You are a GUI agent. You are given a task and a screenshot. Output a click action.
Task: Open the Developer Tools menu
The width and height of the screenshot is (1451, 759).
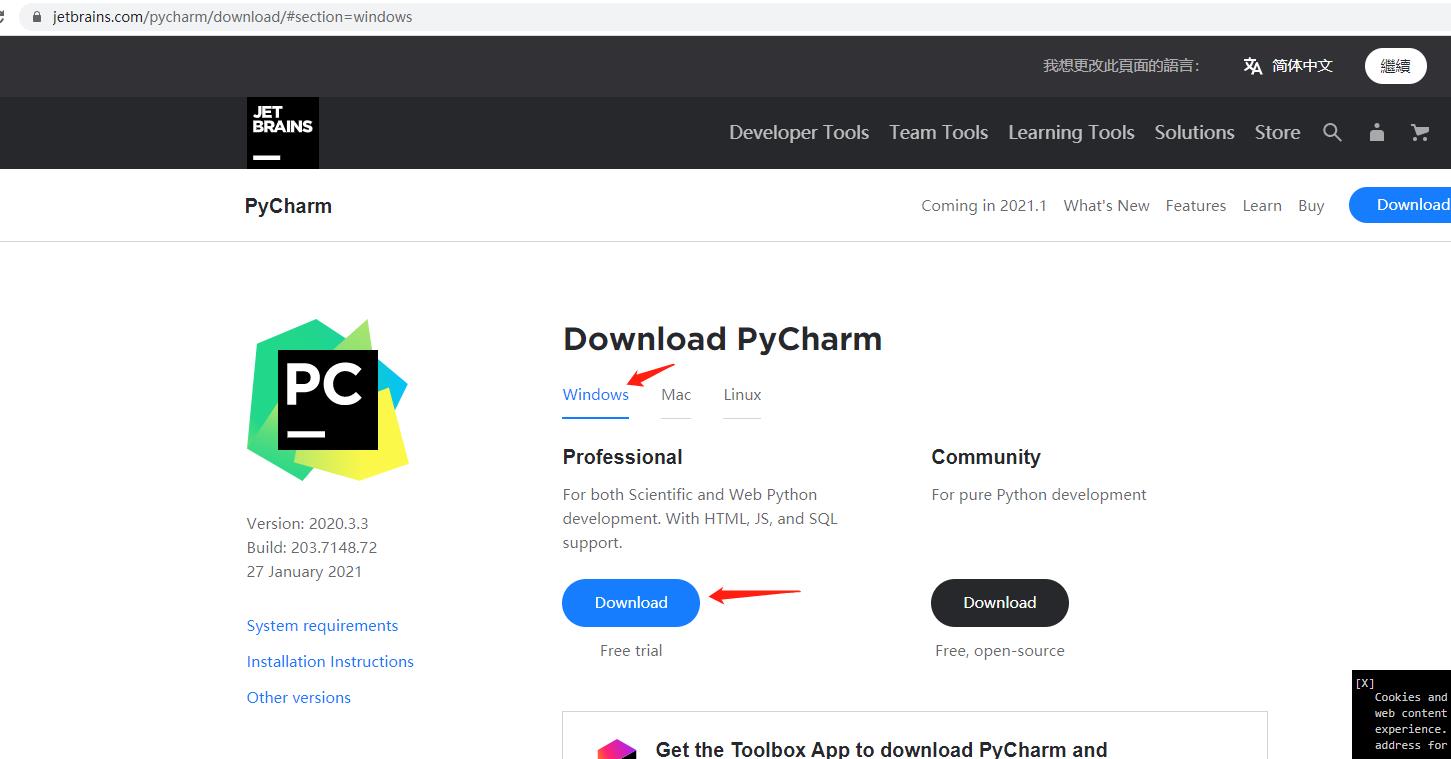pos(799,132)
